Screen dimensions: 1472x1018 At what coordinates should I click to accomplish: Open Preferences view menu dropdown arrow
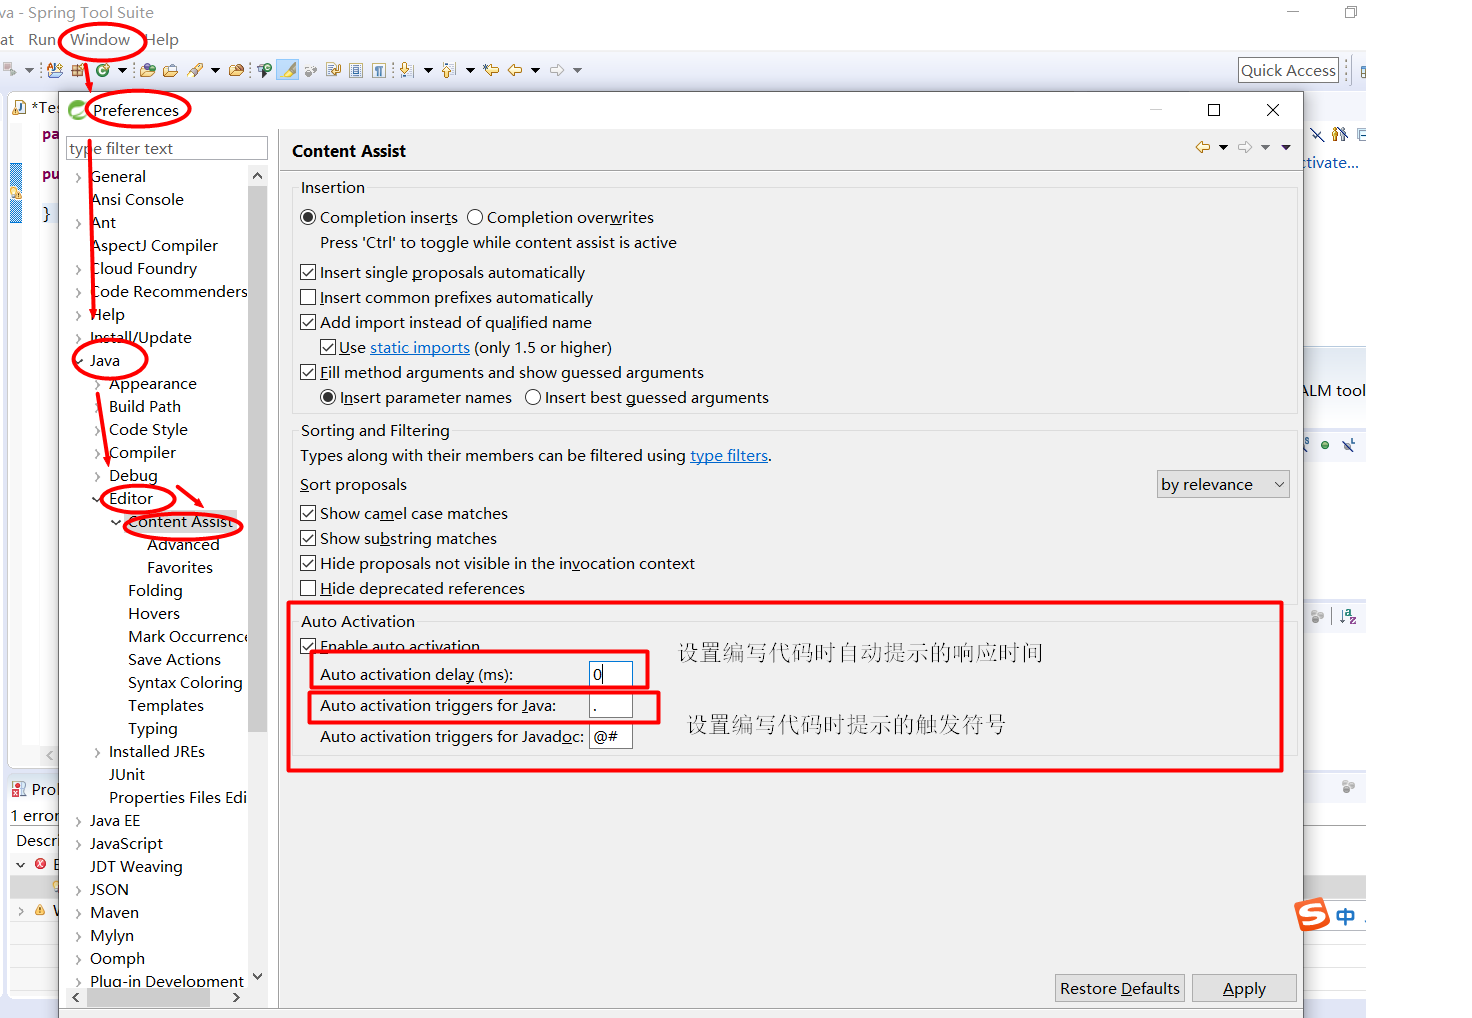1288,147
